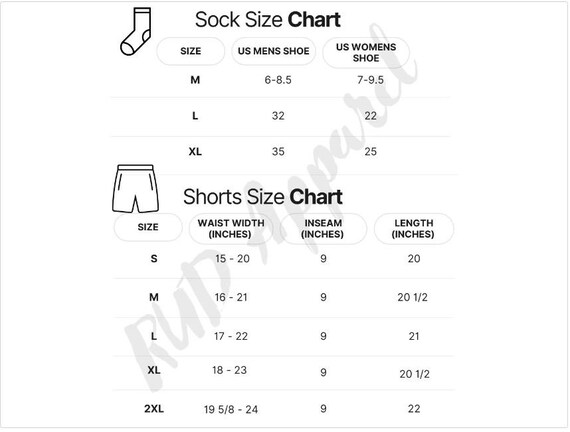570x432 pixels.
Task: Select the sock size XL row label
Action: click(x=195, y=151)
